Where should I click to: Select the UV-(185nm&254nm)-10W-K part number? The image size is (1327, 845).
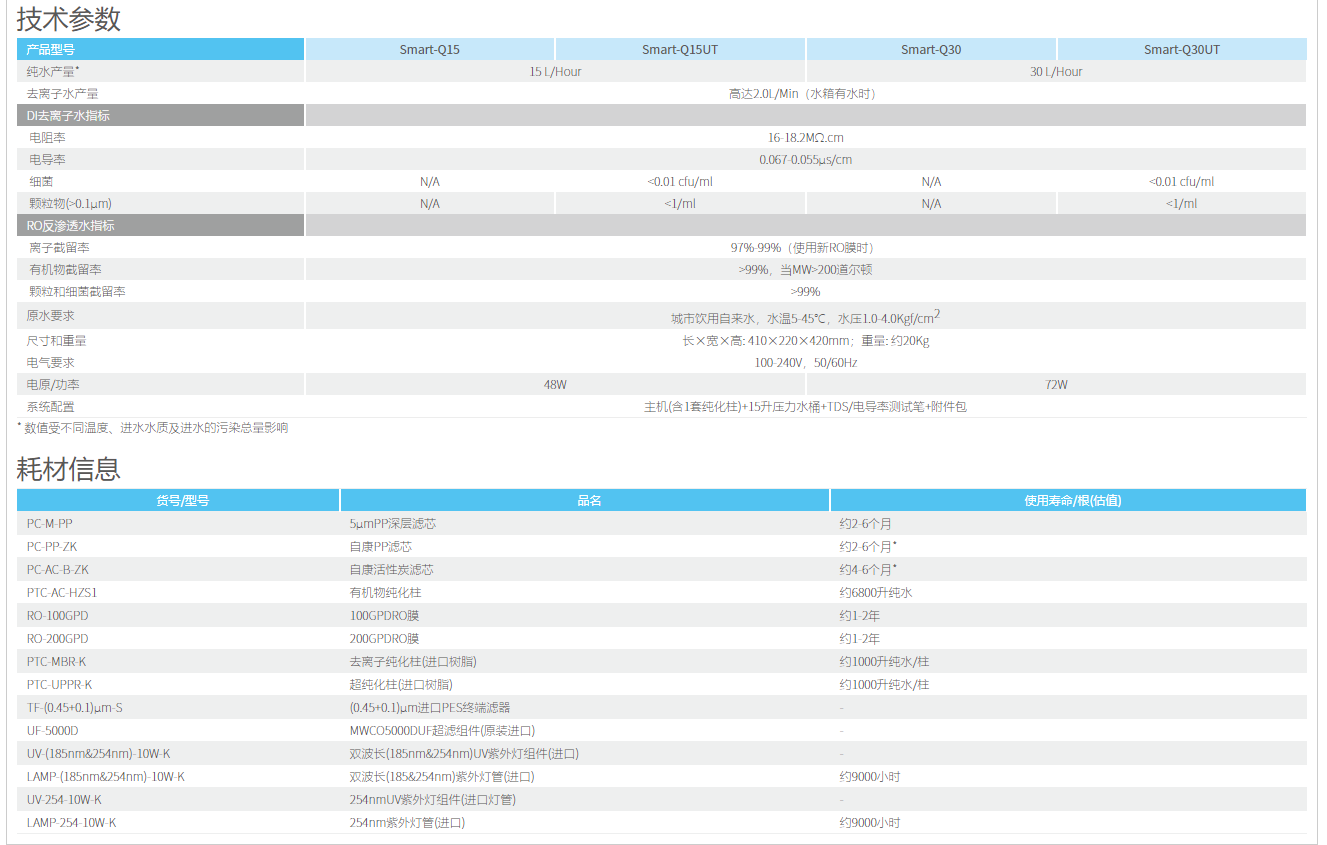tap(99, 754)
